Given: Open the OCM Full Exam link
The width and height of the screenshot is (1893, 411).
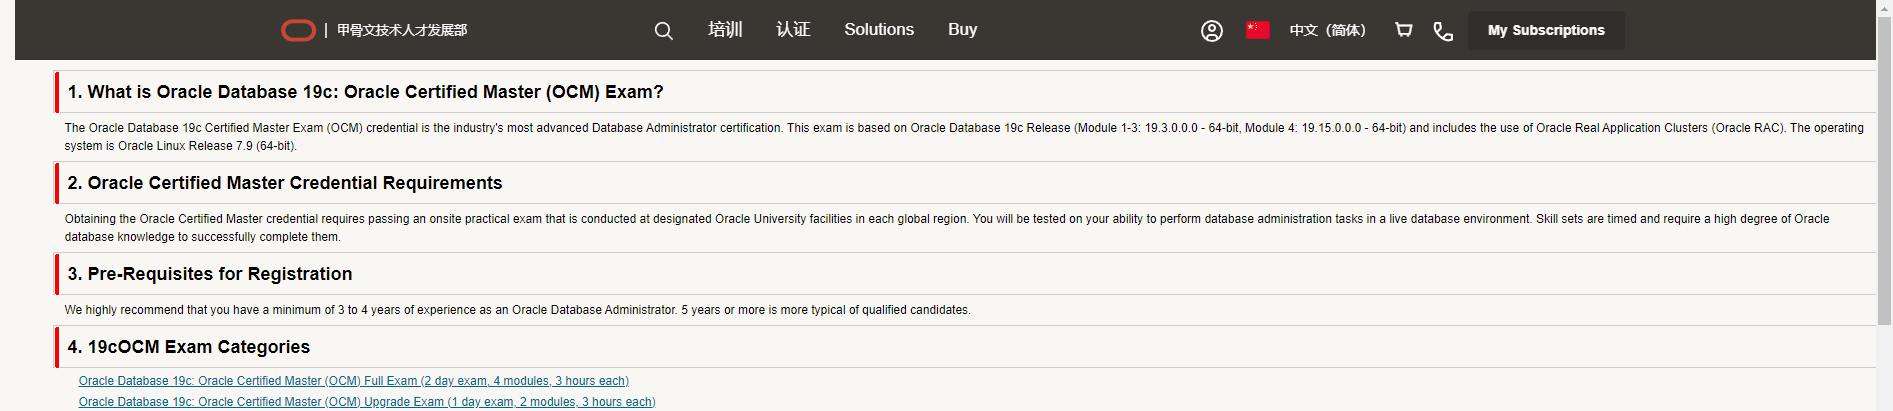Looking at the screenshot, I should click(353, 381).
